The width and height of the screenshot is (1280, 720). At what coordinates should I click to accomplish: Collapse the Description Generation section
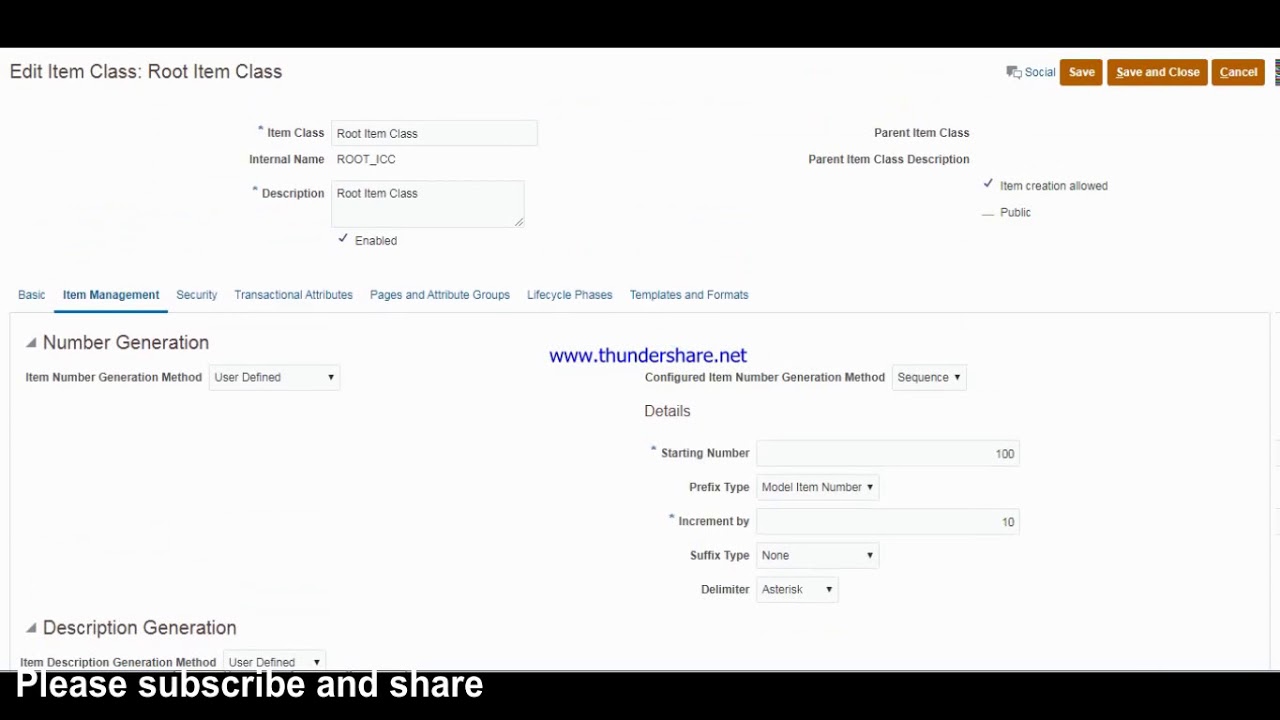tap(31, 628)
